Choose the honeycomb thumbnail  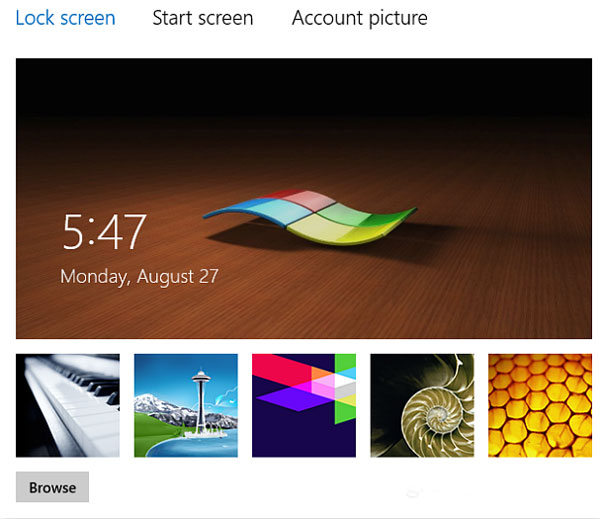click(x=540, y=405)
